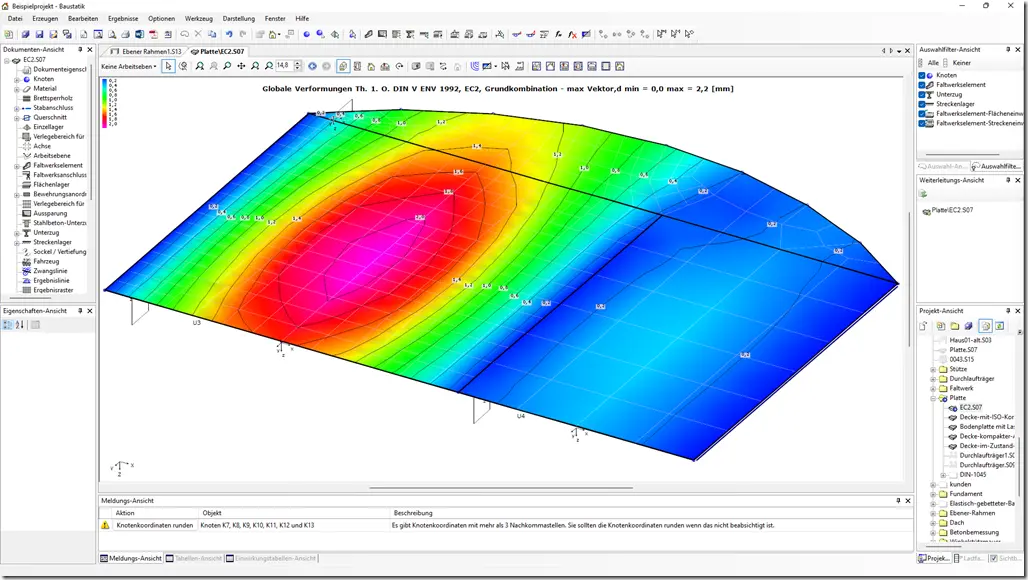
Task: Close the Auswahlfilter-Ansicht panel
Action: [1018, 49]
